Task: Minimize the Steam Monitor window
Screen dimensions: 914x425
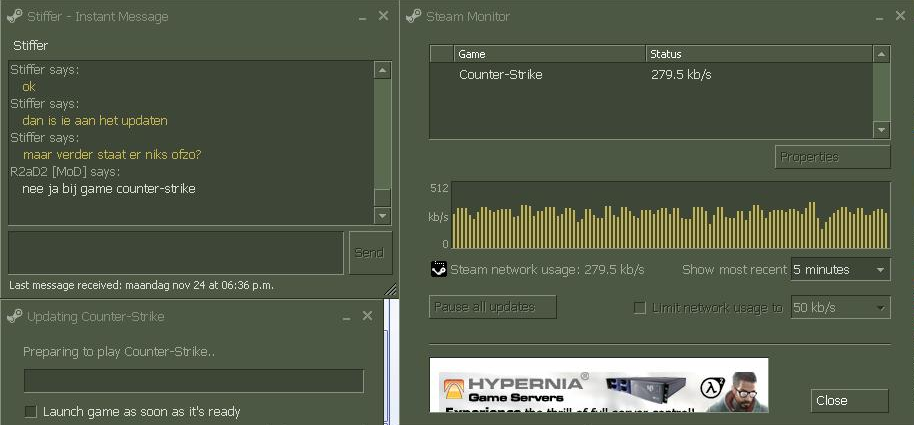Action: (x=880, y=17)
